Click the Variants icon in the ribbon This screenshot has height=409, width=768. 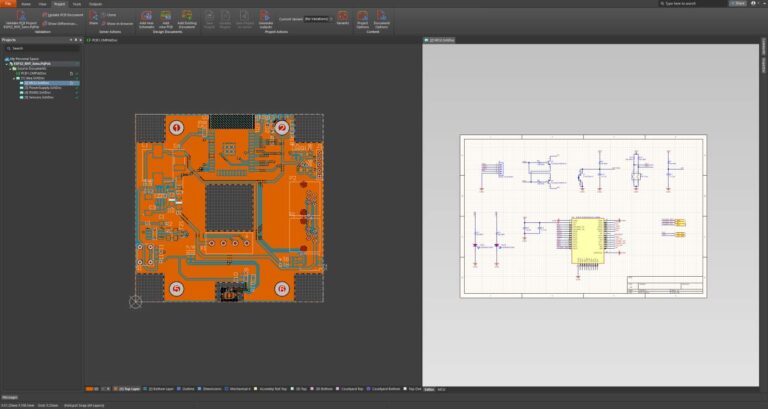point(343,16)
